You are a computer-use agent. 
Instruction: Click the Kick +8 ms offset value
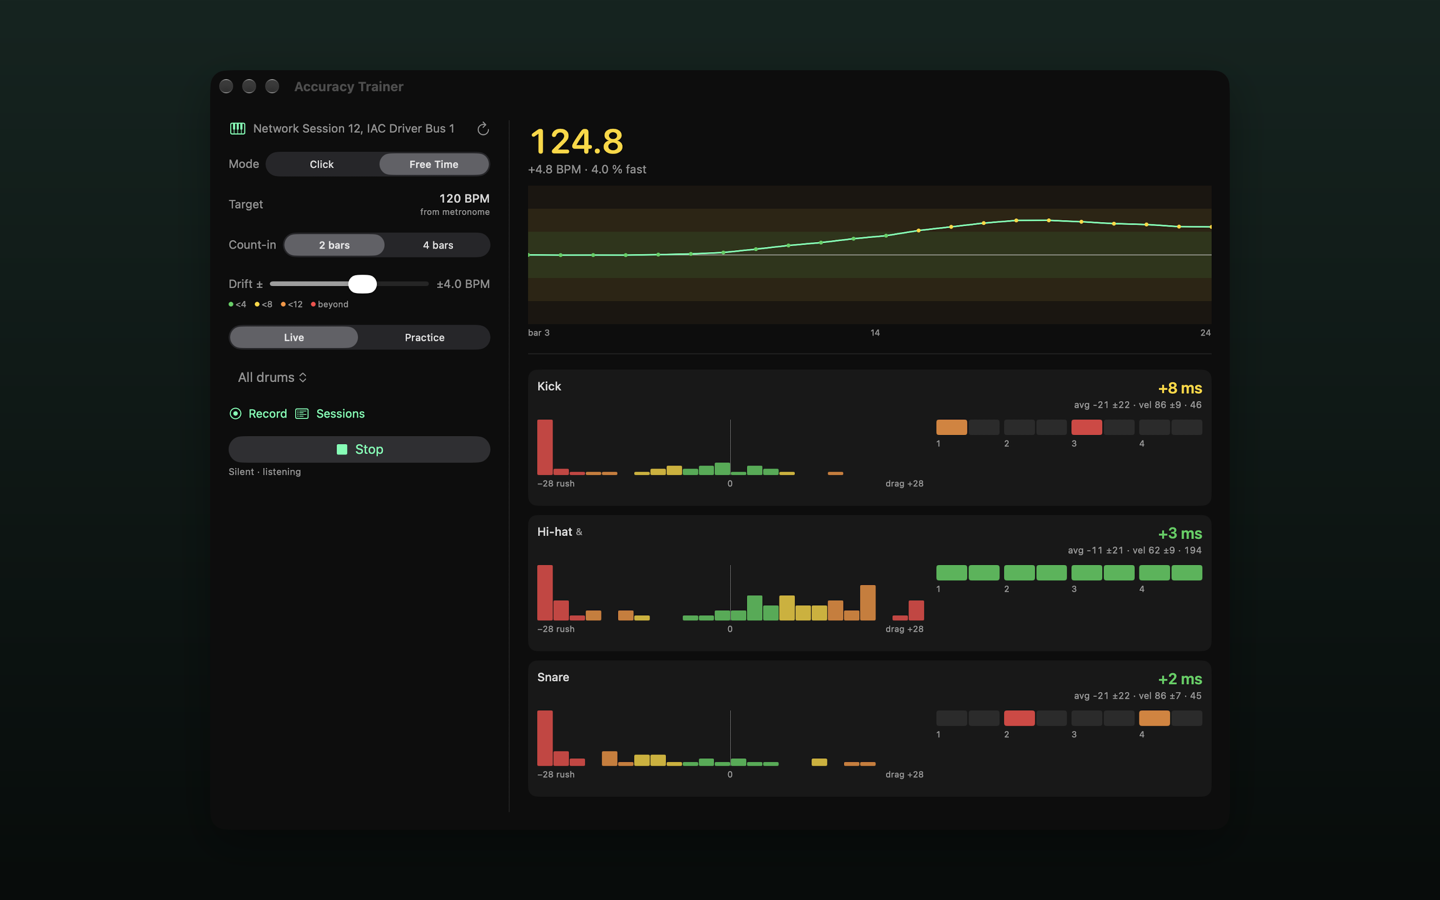[x=1180, y=388]
